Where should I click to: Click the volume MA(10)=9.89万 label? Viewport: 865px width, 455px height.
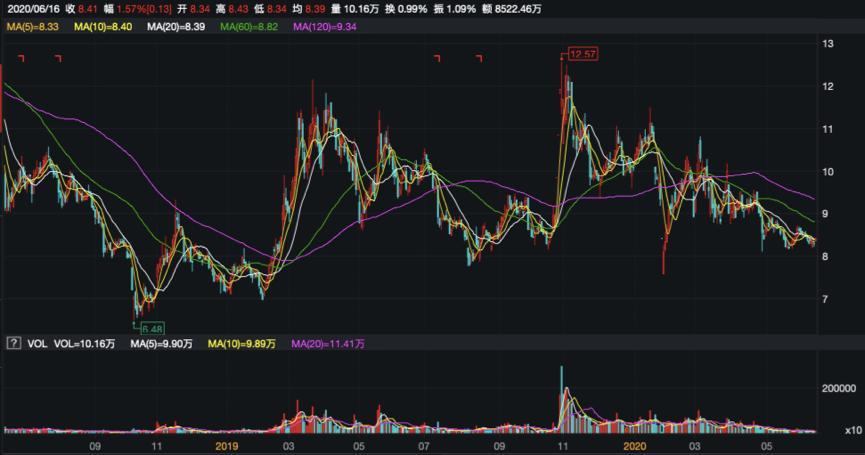(x=243, y=344)
